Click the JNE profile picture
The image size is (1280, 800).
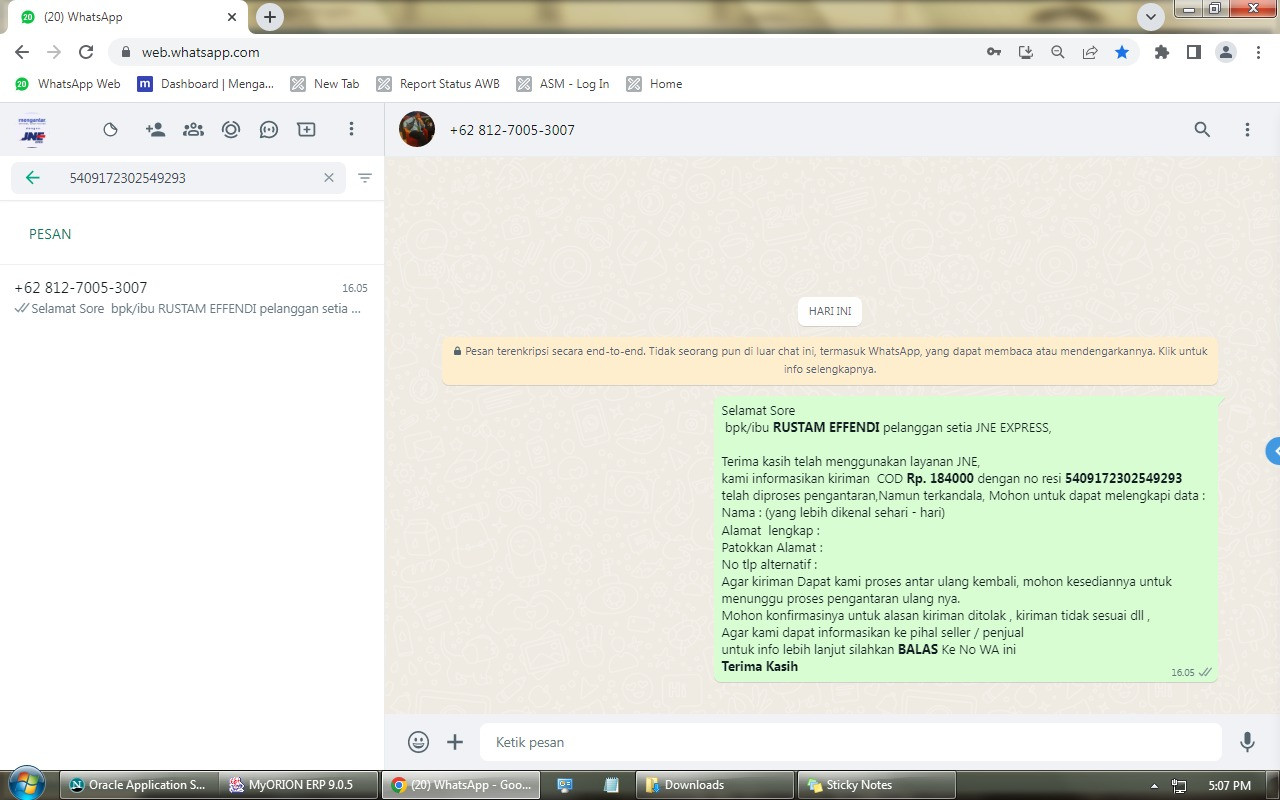tap(33, 130)
